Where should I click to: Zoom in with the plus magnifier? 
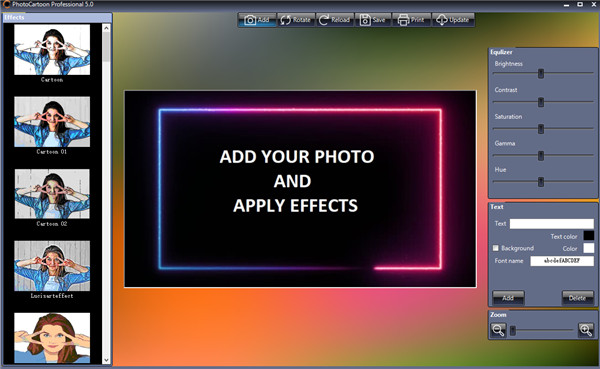[586, 330]
